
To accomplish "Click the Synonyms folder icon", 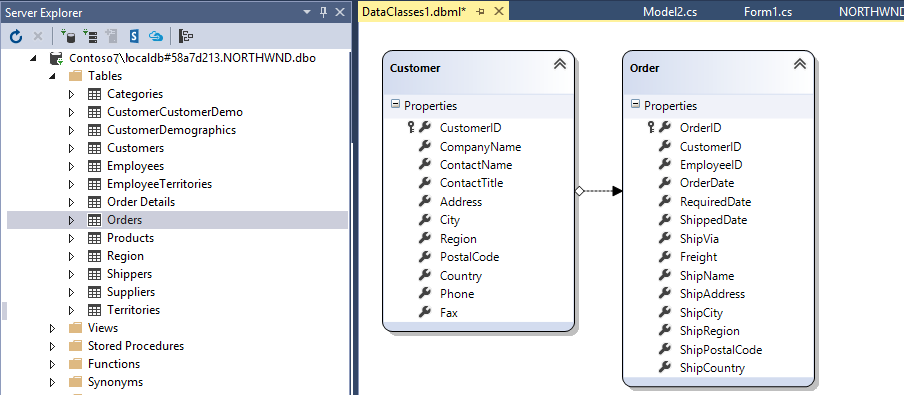I will pos(76,382).
